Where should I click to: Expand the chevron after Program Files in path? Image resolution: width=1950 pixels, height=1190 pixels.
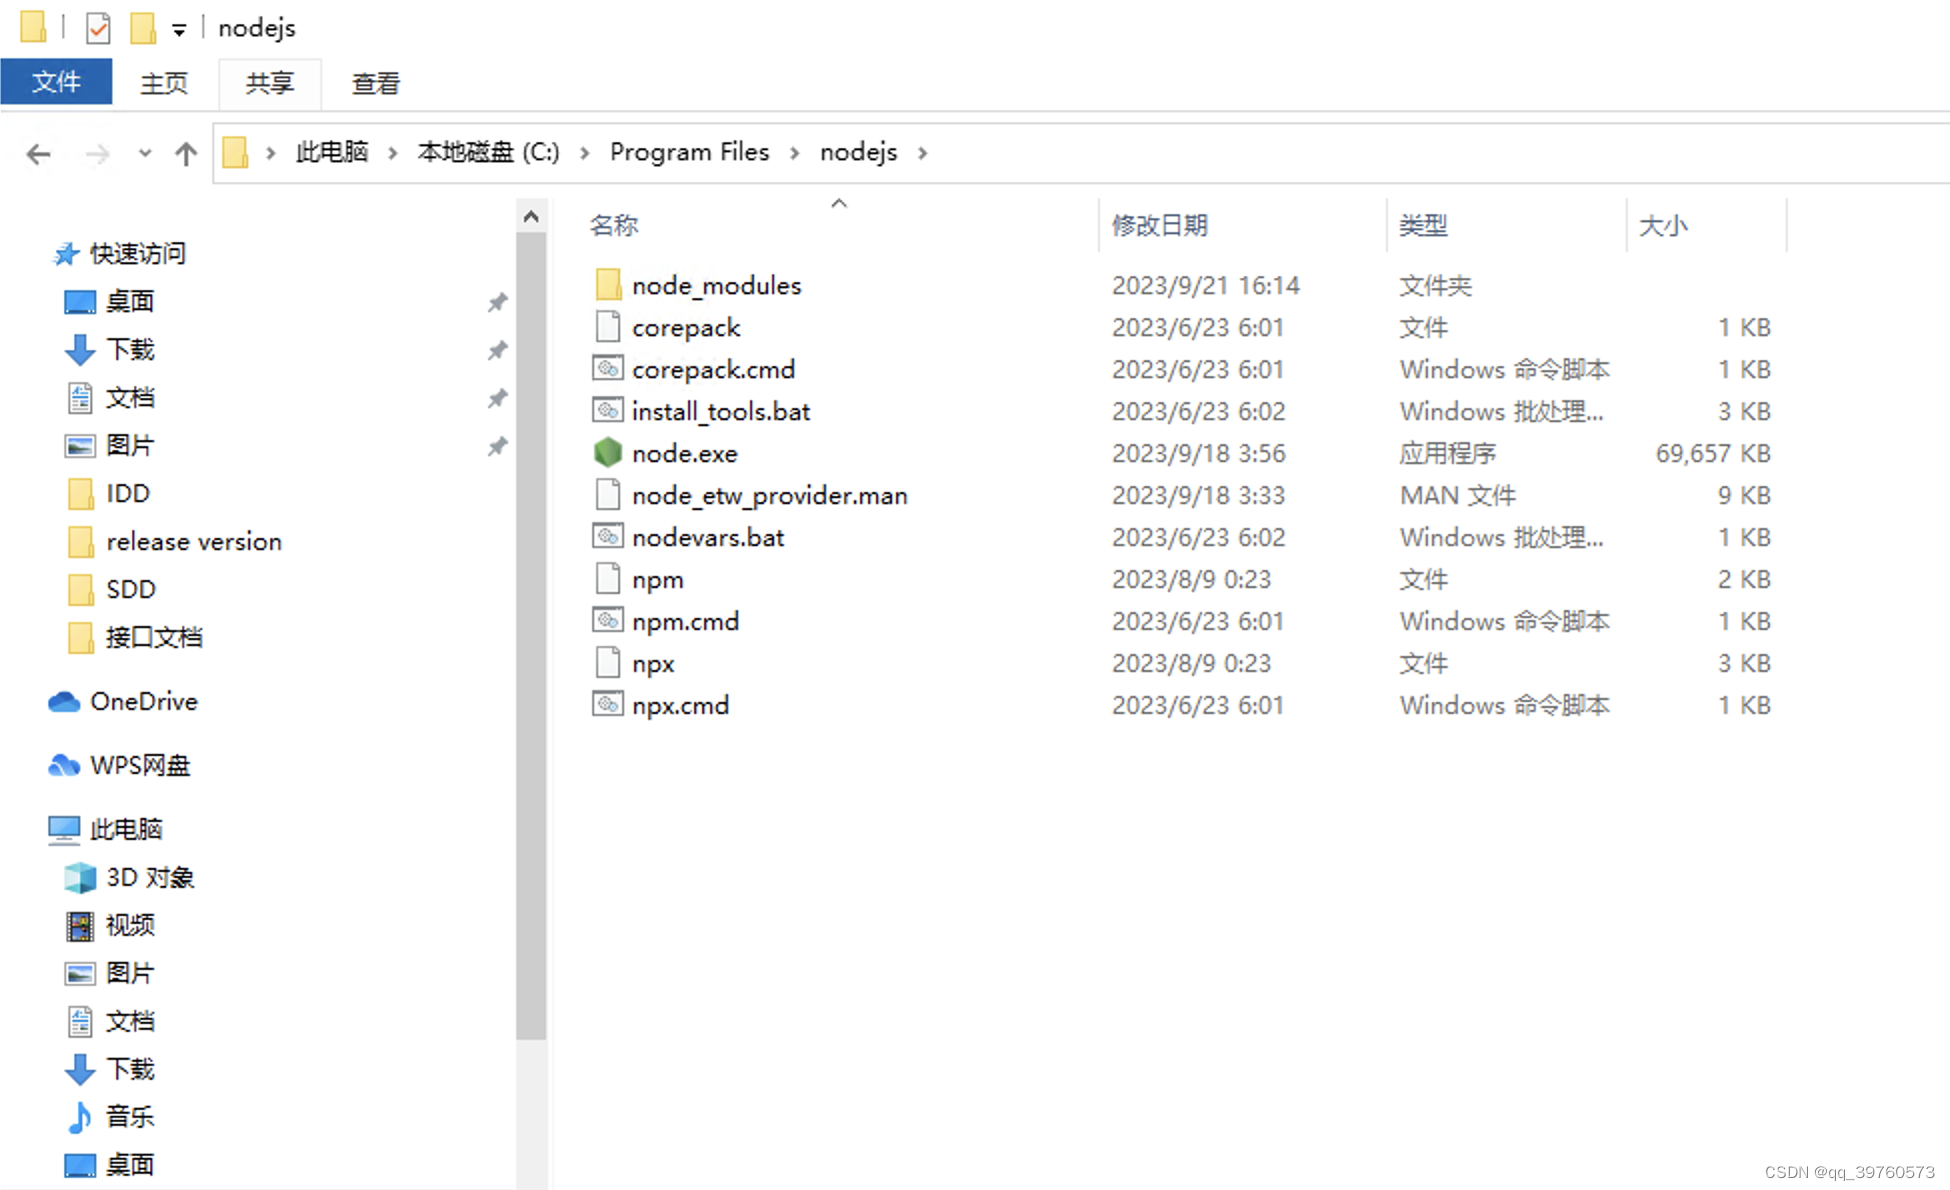coord(795,153)
